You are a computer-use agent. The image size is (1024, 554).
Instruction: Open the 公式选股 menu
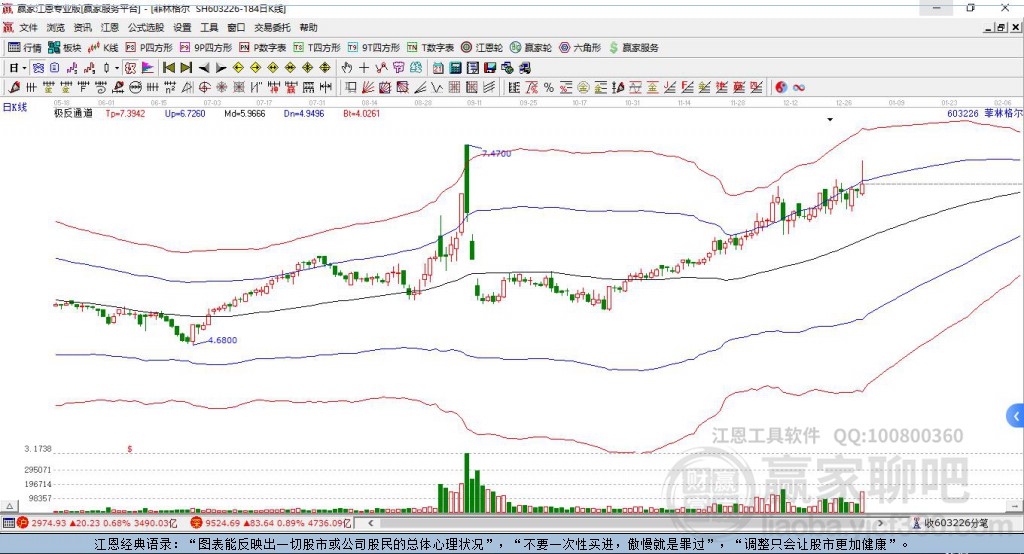[146, 27]
